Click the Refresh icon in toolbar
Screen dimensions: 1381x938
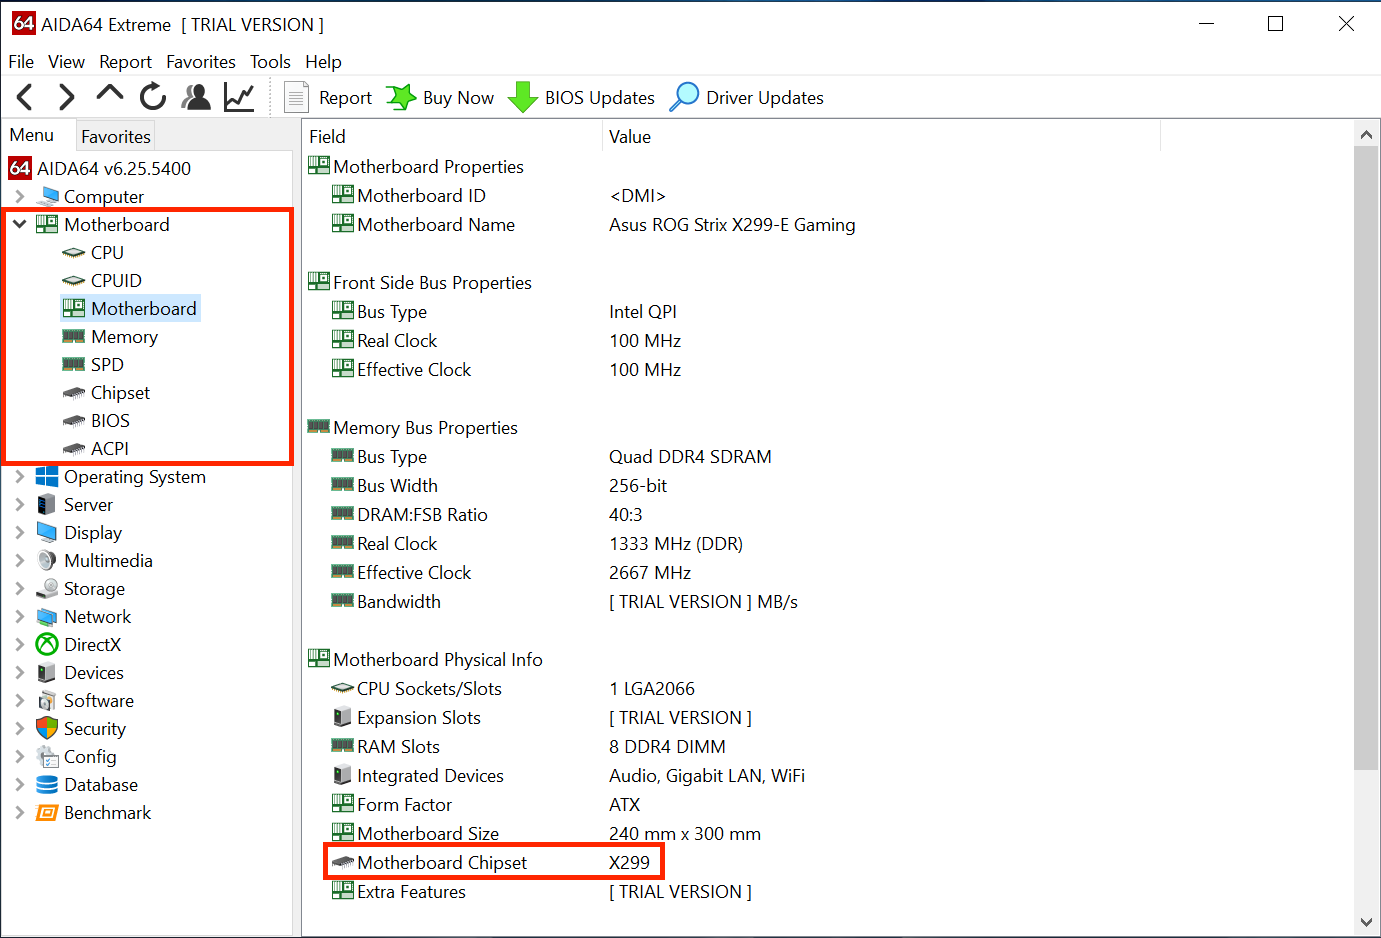click(x=153, y=97)
